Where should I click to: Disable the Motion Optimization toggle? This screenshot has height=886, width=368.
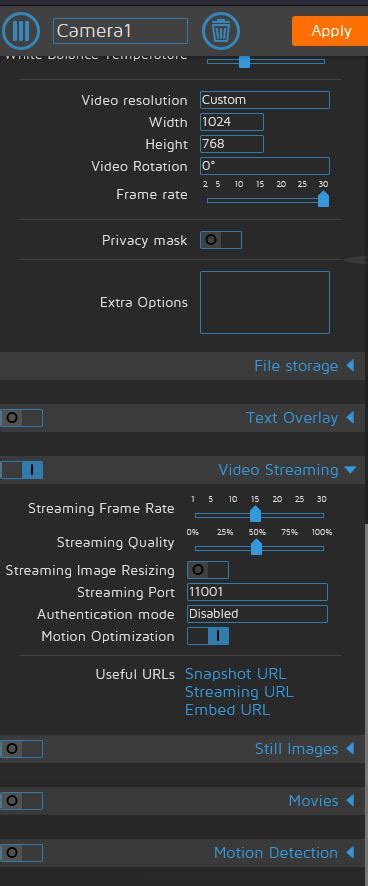(x=208, y=636)
